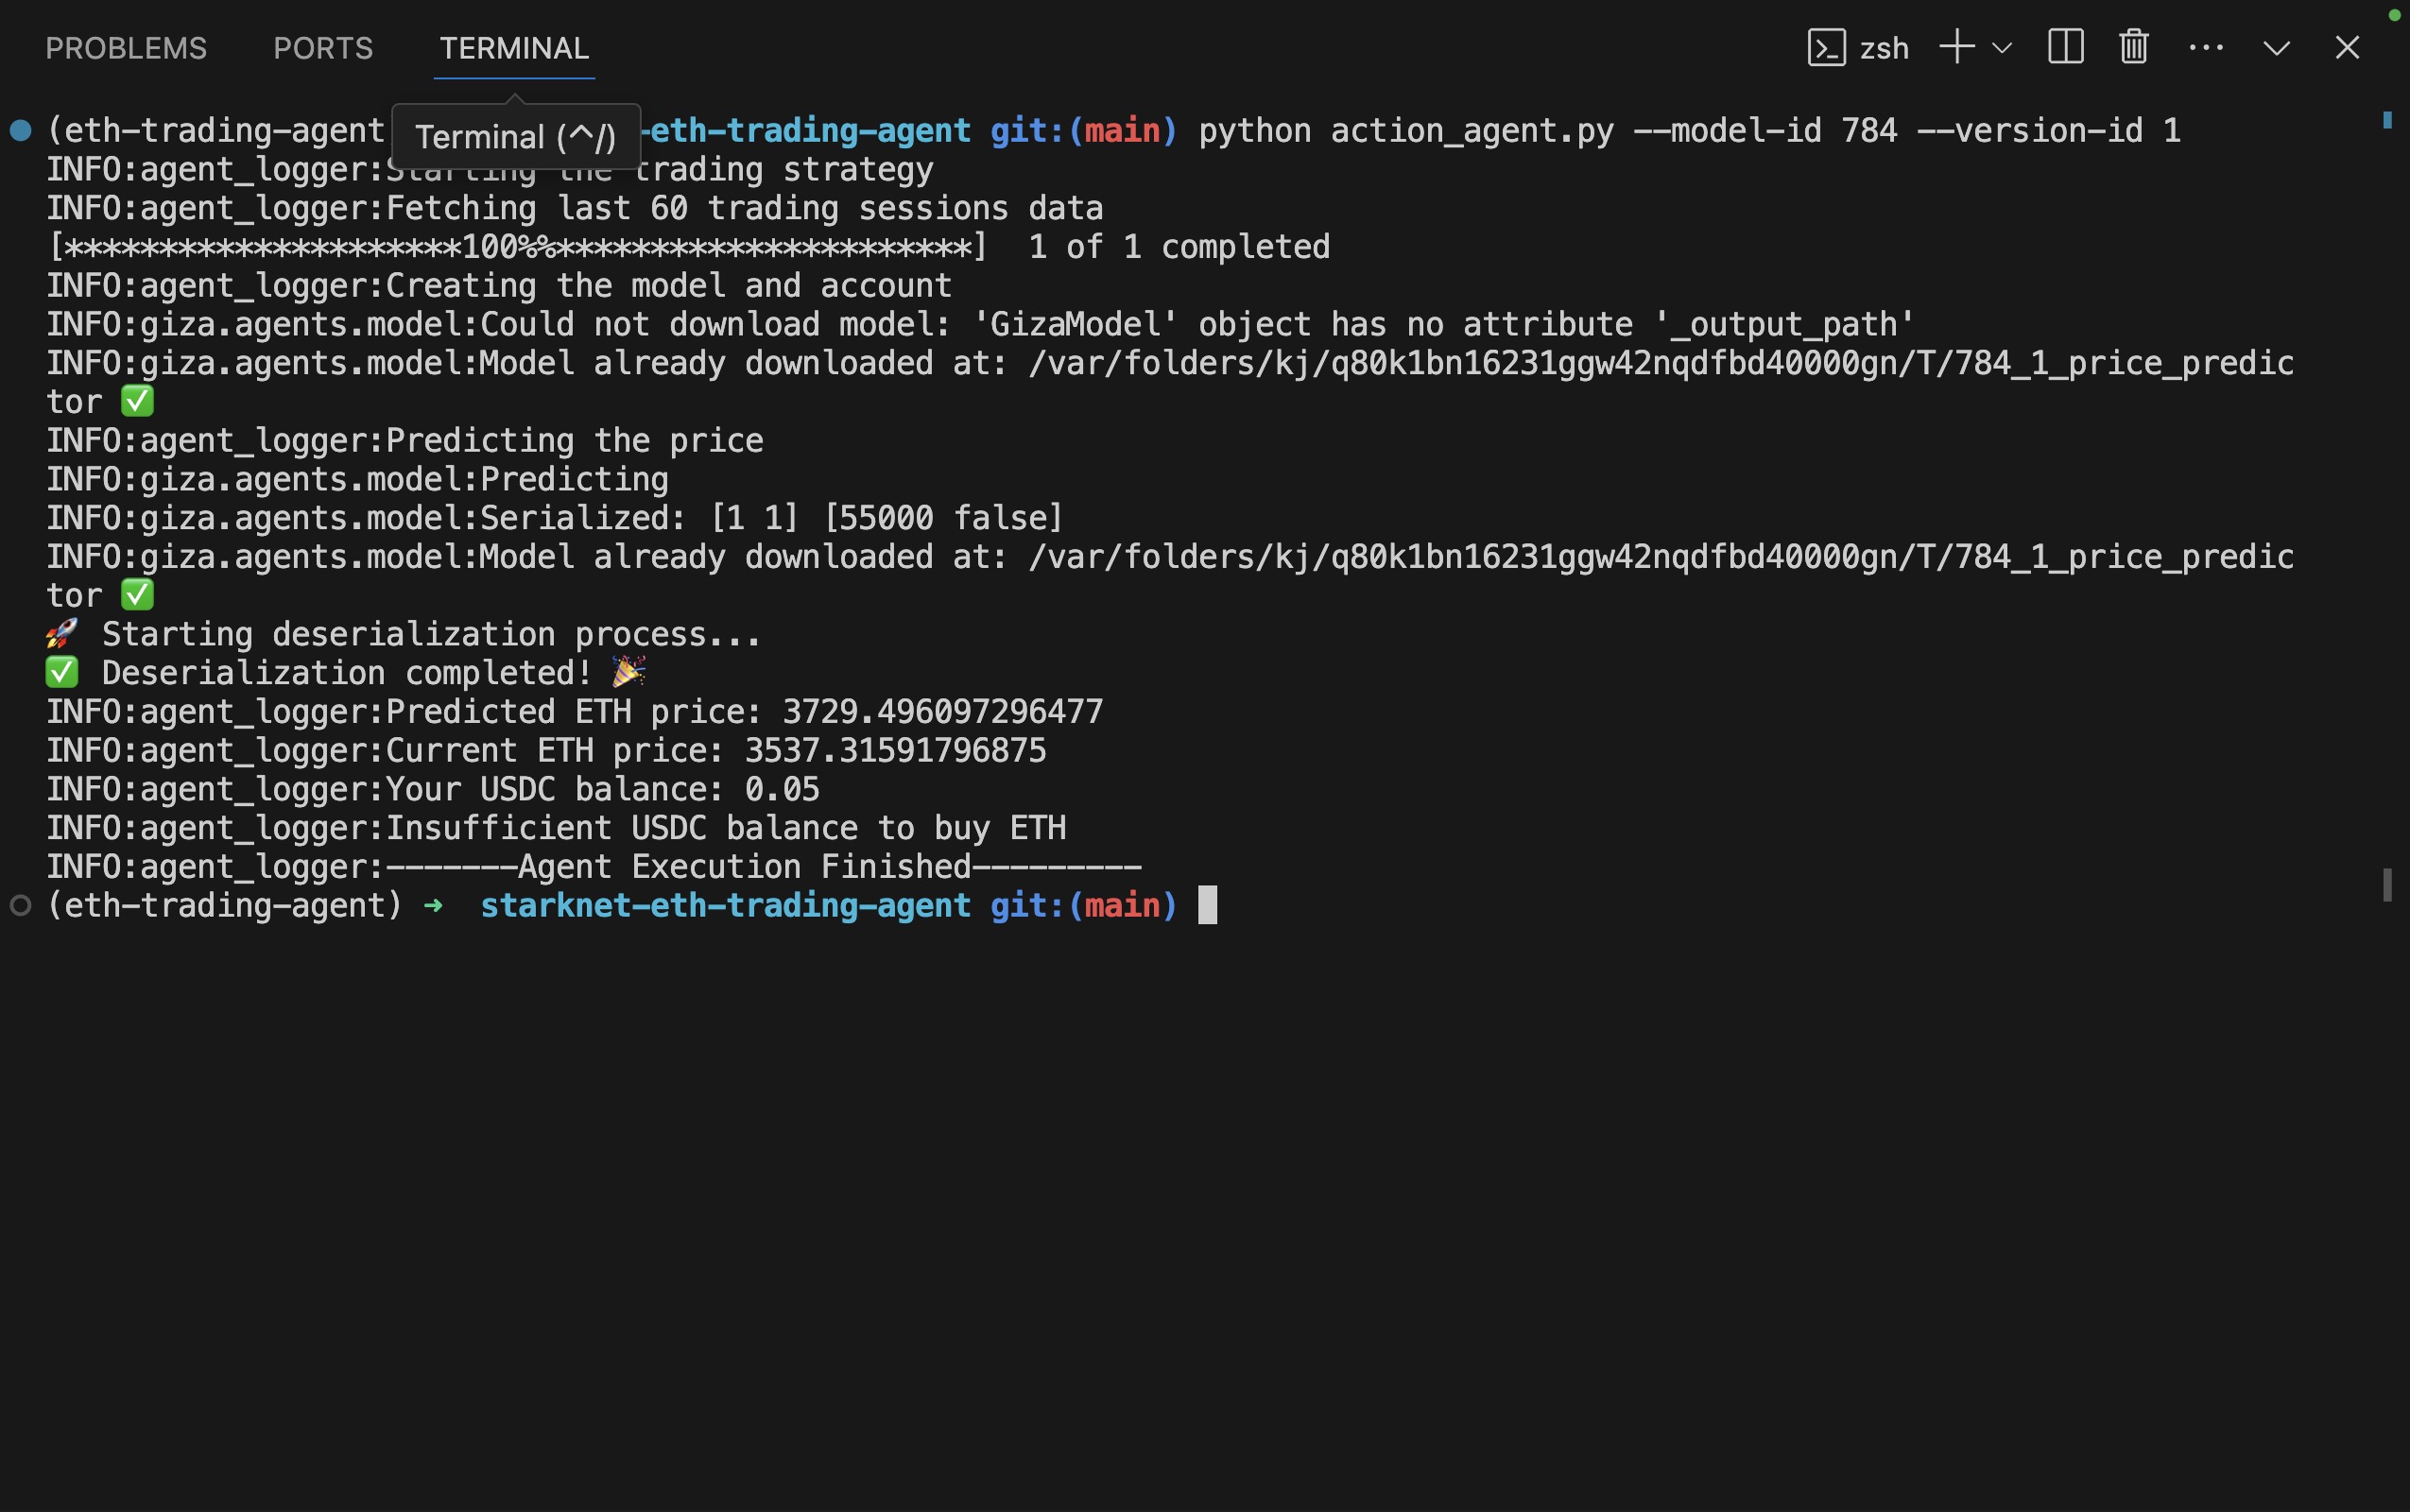Click the python action_agent.py command text
This screenshot has width=2410, height=1512.
point(1689,131)
